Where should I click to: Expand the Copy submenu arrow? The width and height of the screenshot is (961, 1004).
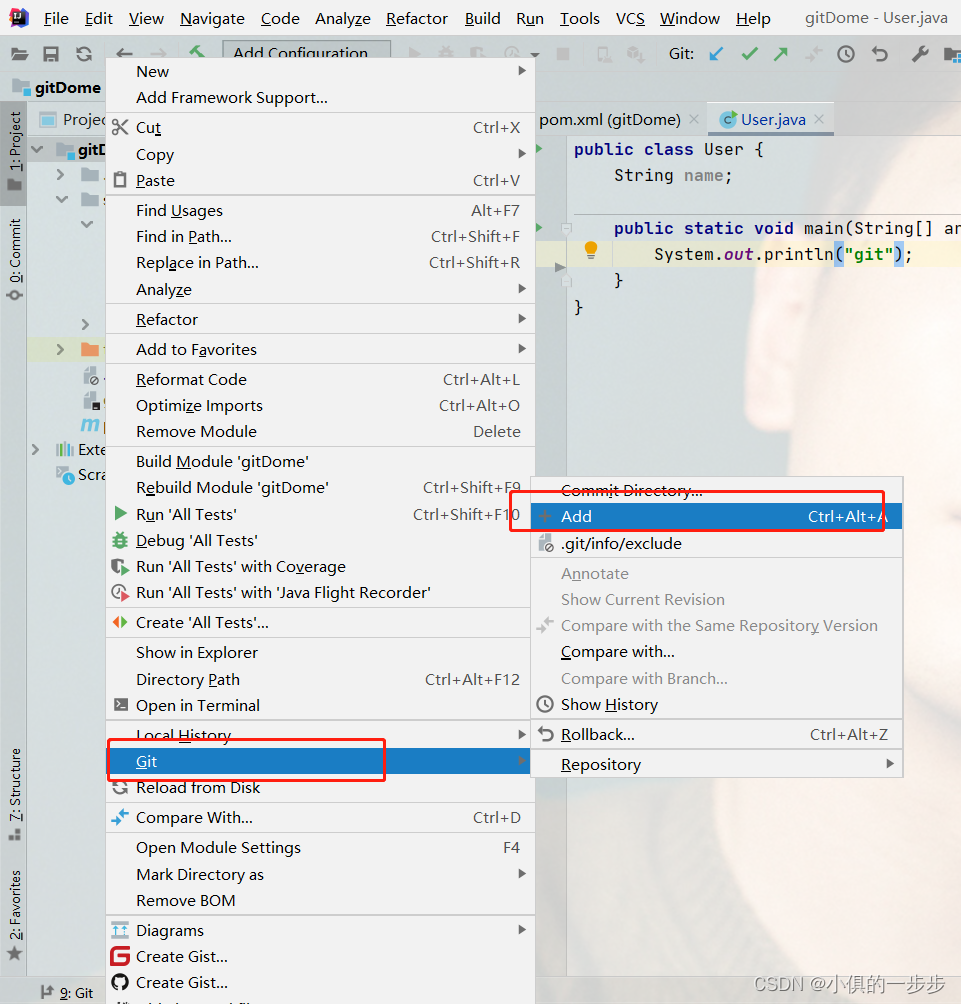click(520, 155)
